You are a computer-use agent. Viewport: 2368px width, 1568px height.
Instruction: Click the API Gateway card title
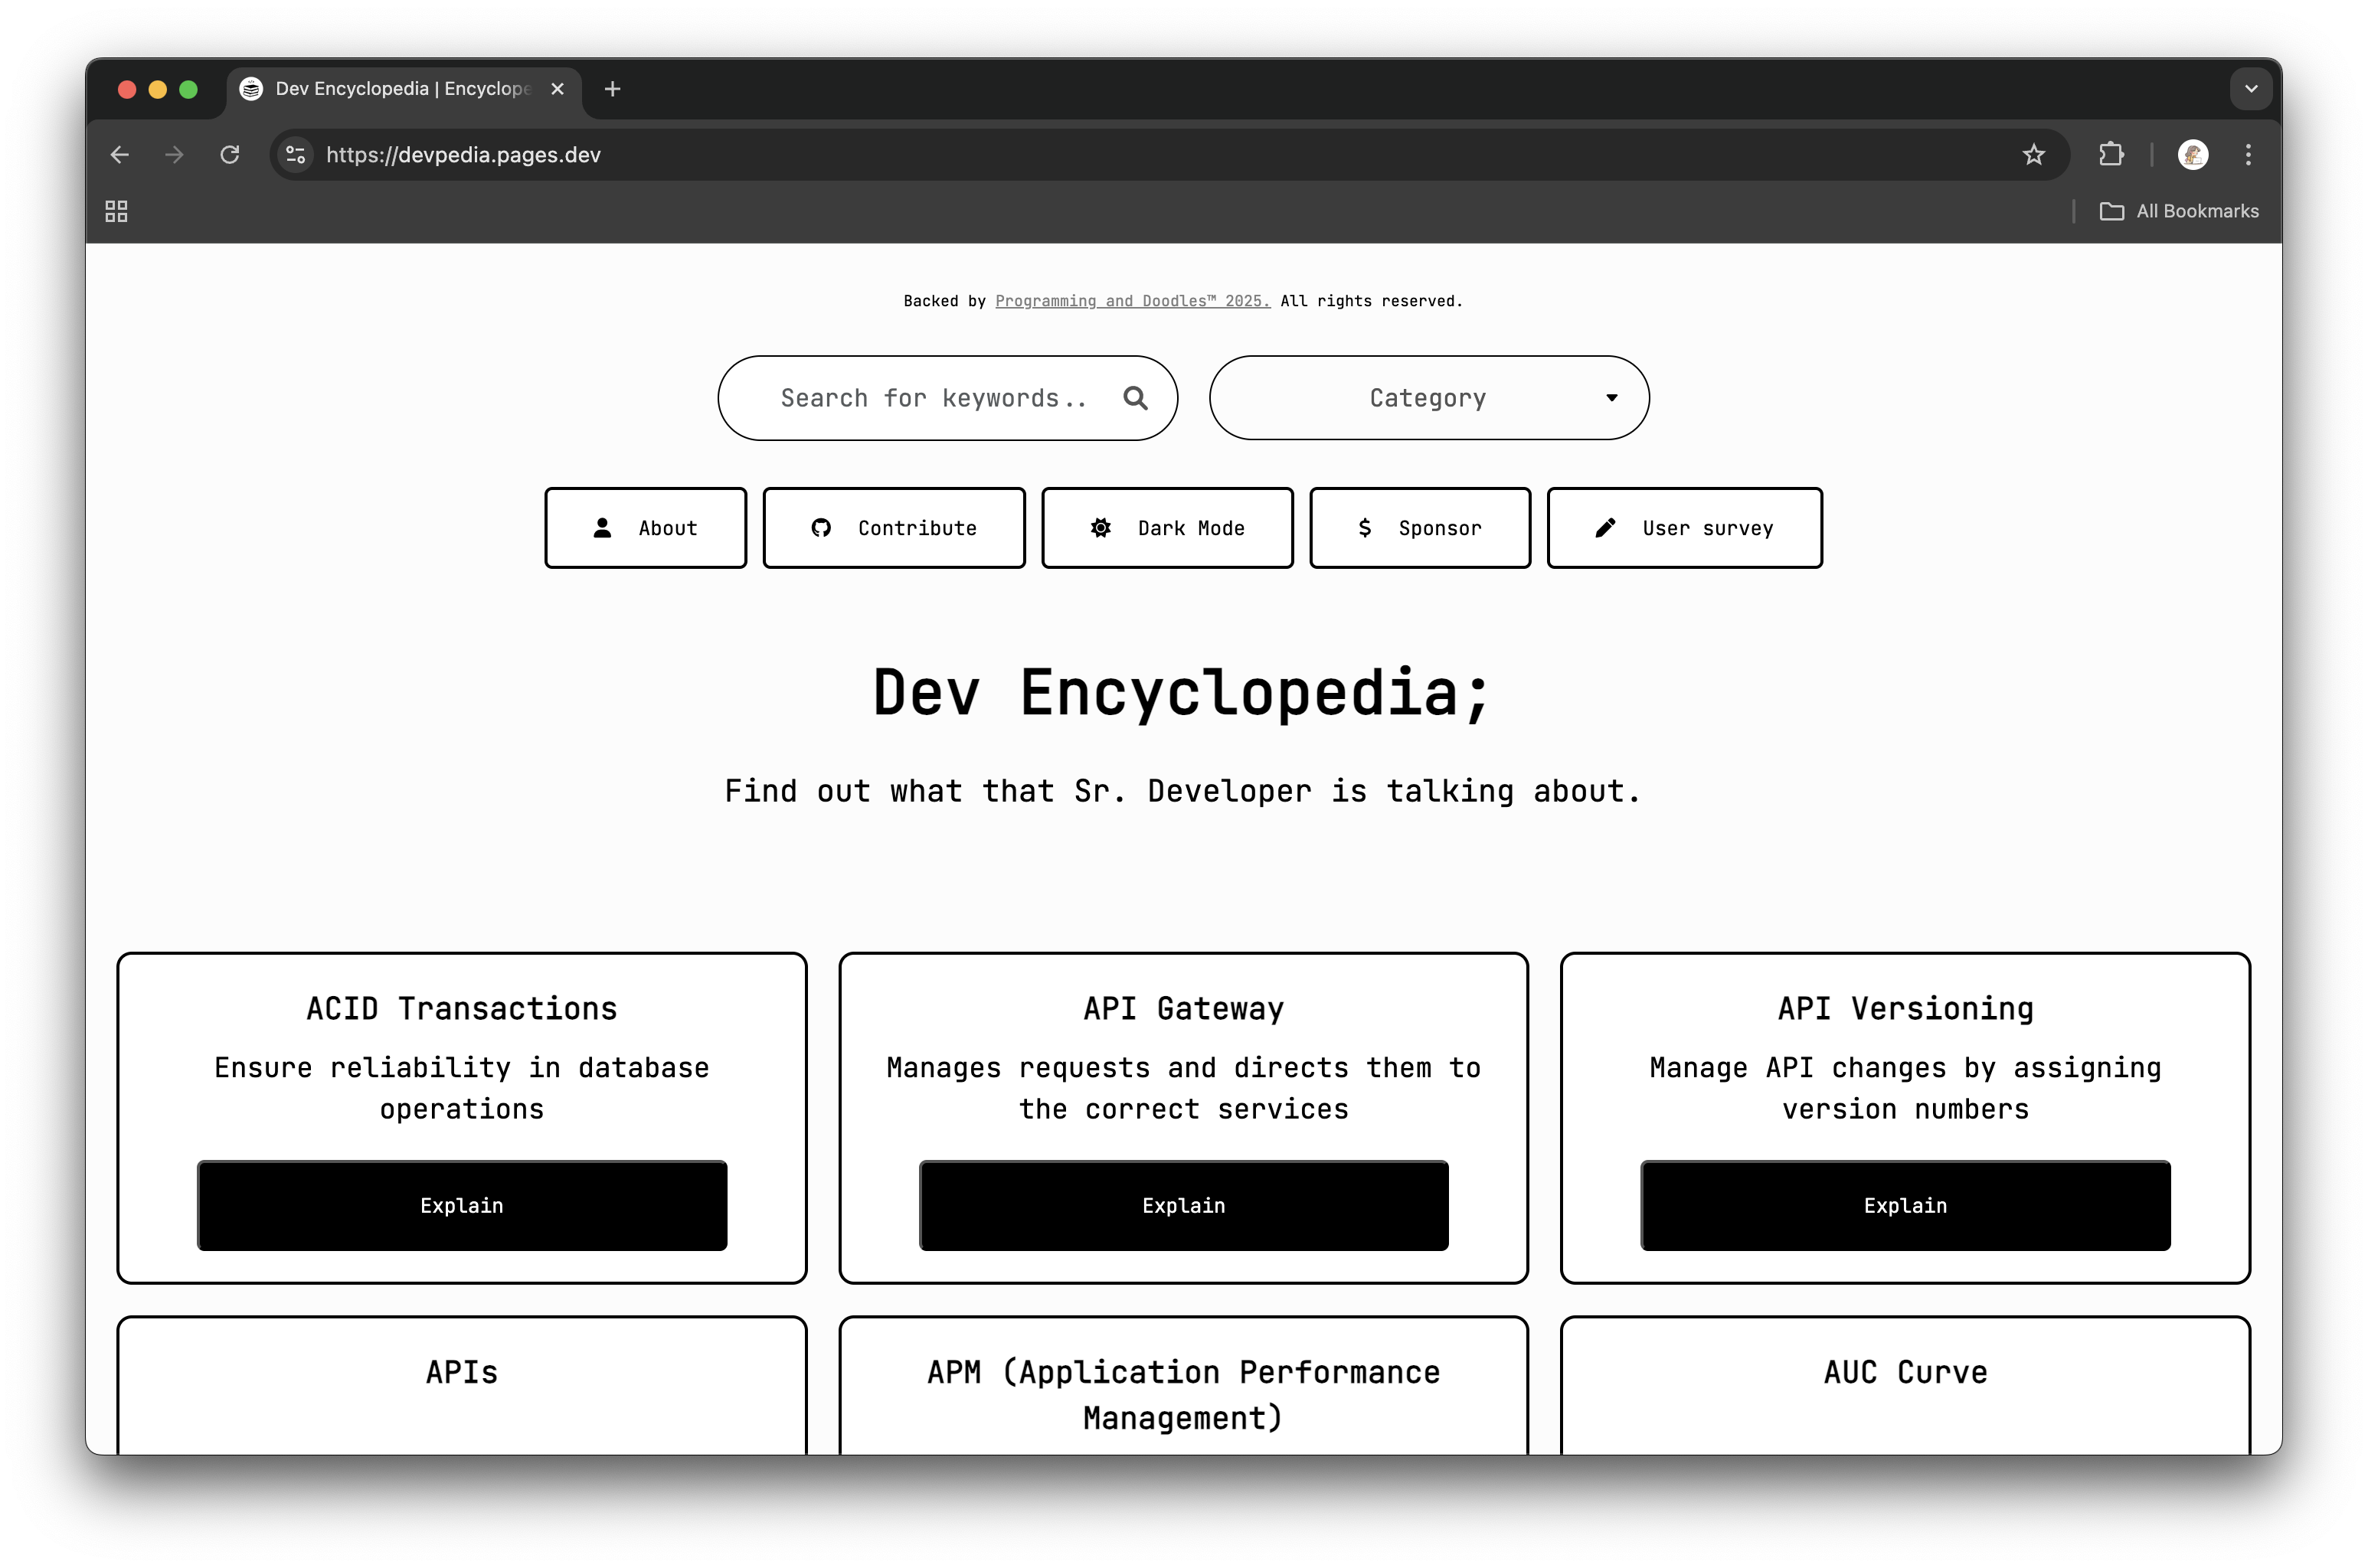click(1184, 1008)
